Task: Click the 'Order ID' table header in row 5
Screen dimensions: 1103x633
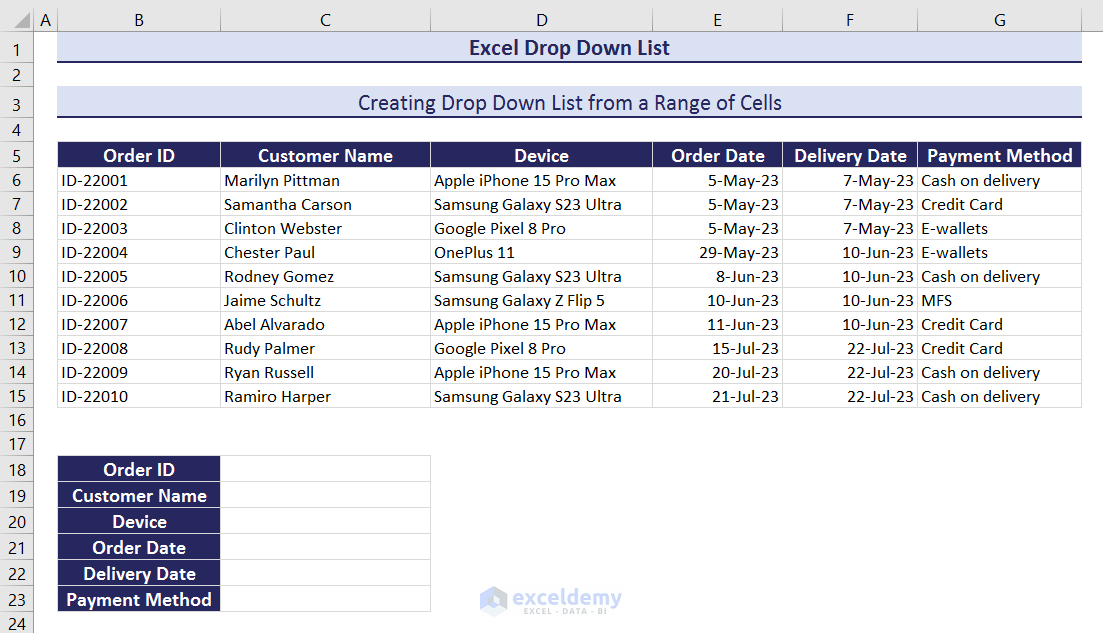Action: coord(139,155)
